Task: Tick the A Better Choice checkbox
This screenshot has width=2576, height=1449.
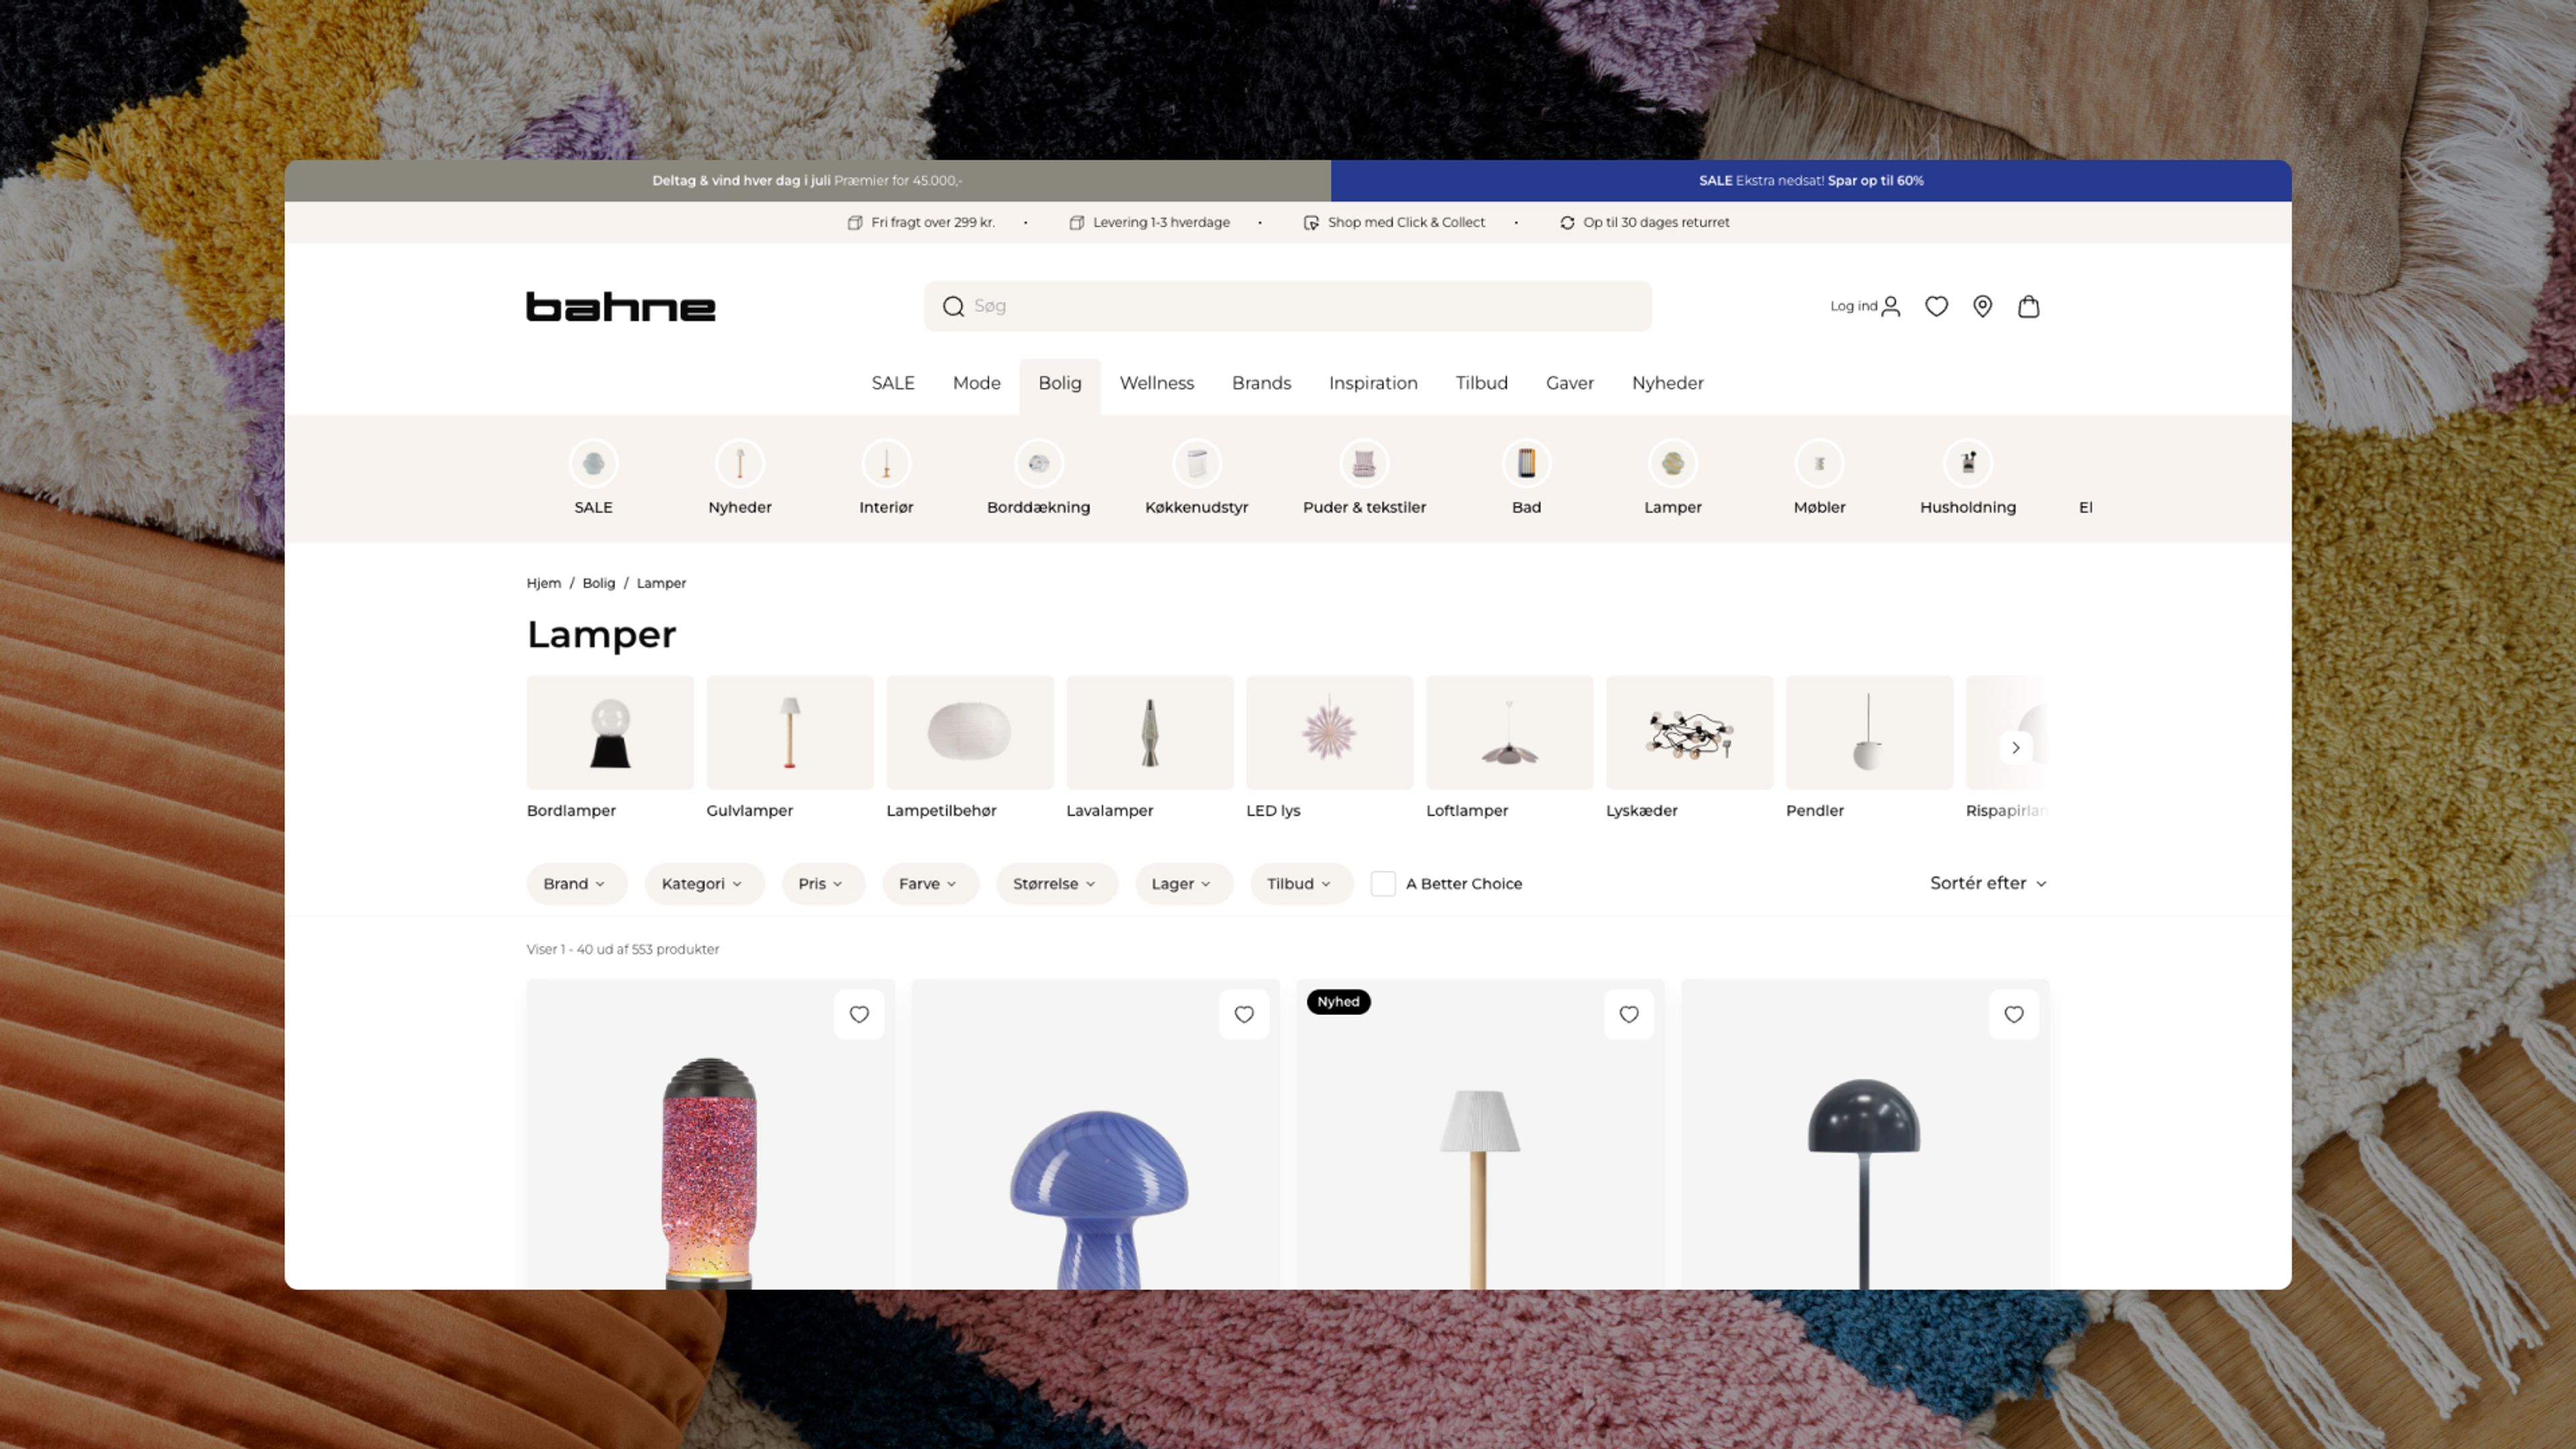Action: coord(1383,883)
